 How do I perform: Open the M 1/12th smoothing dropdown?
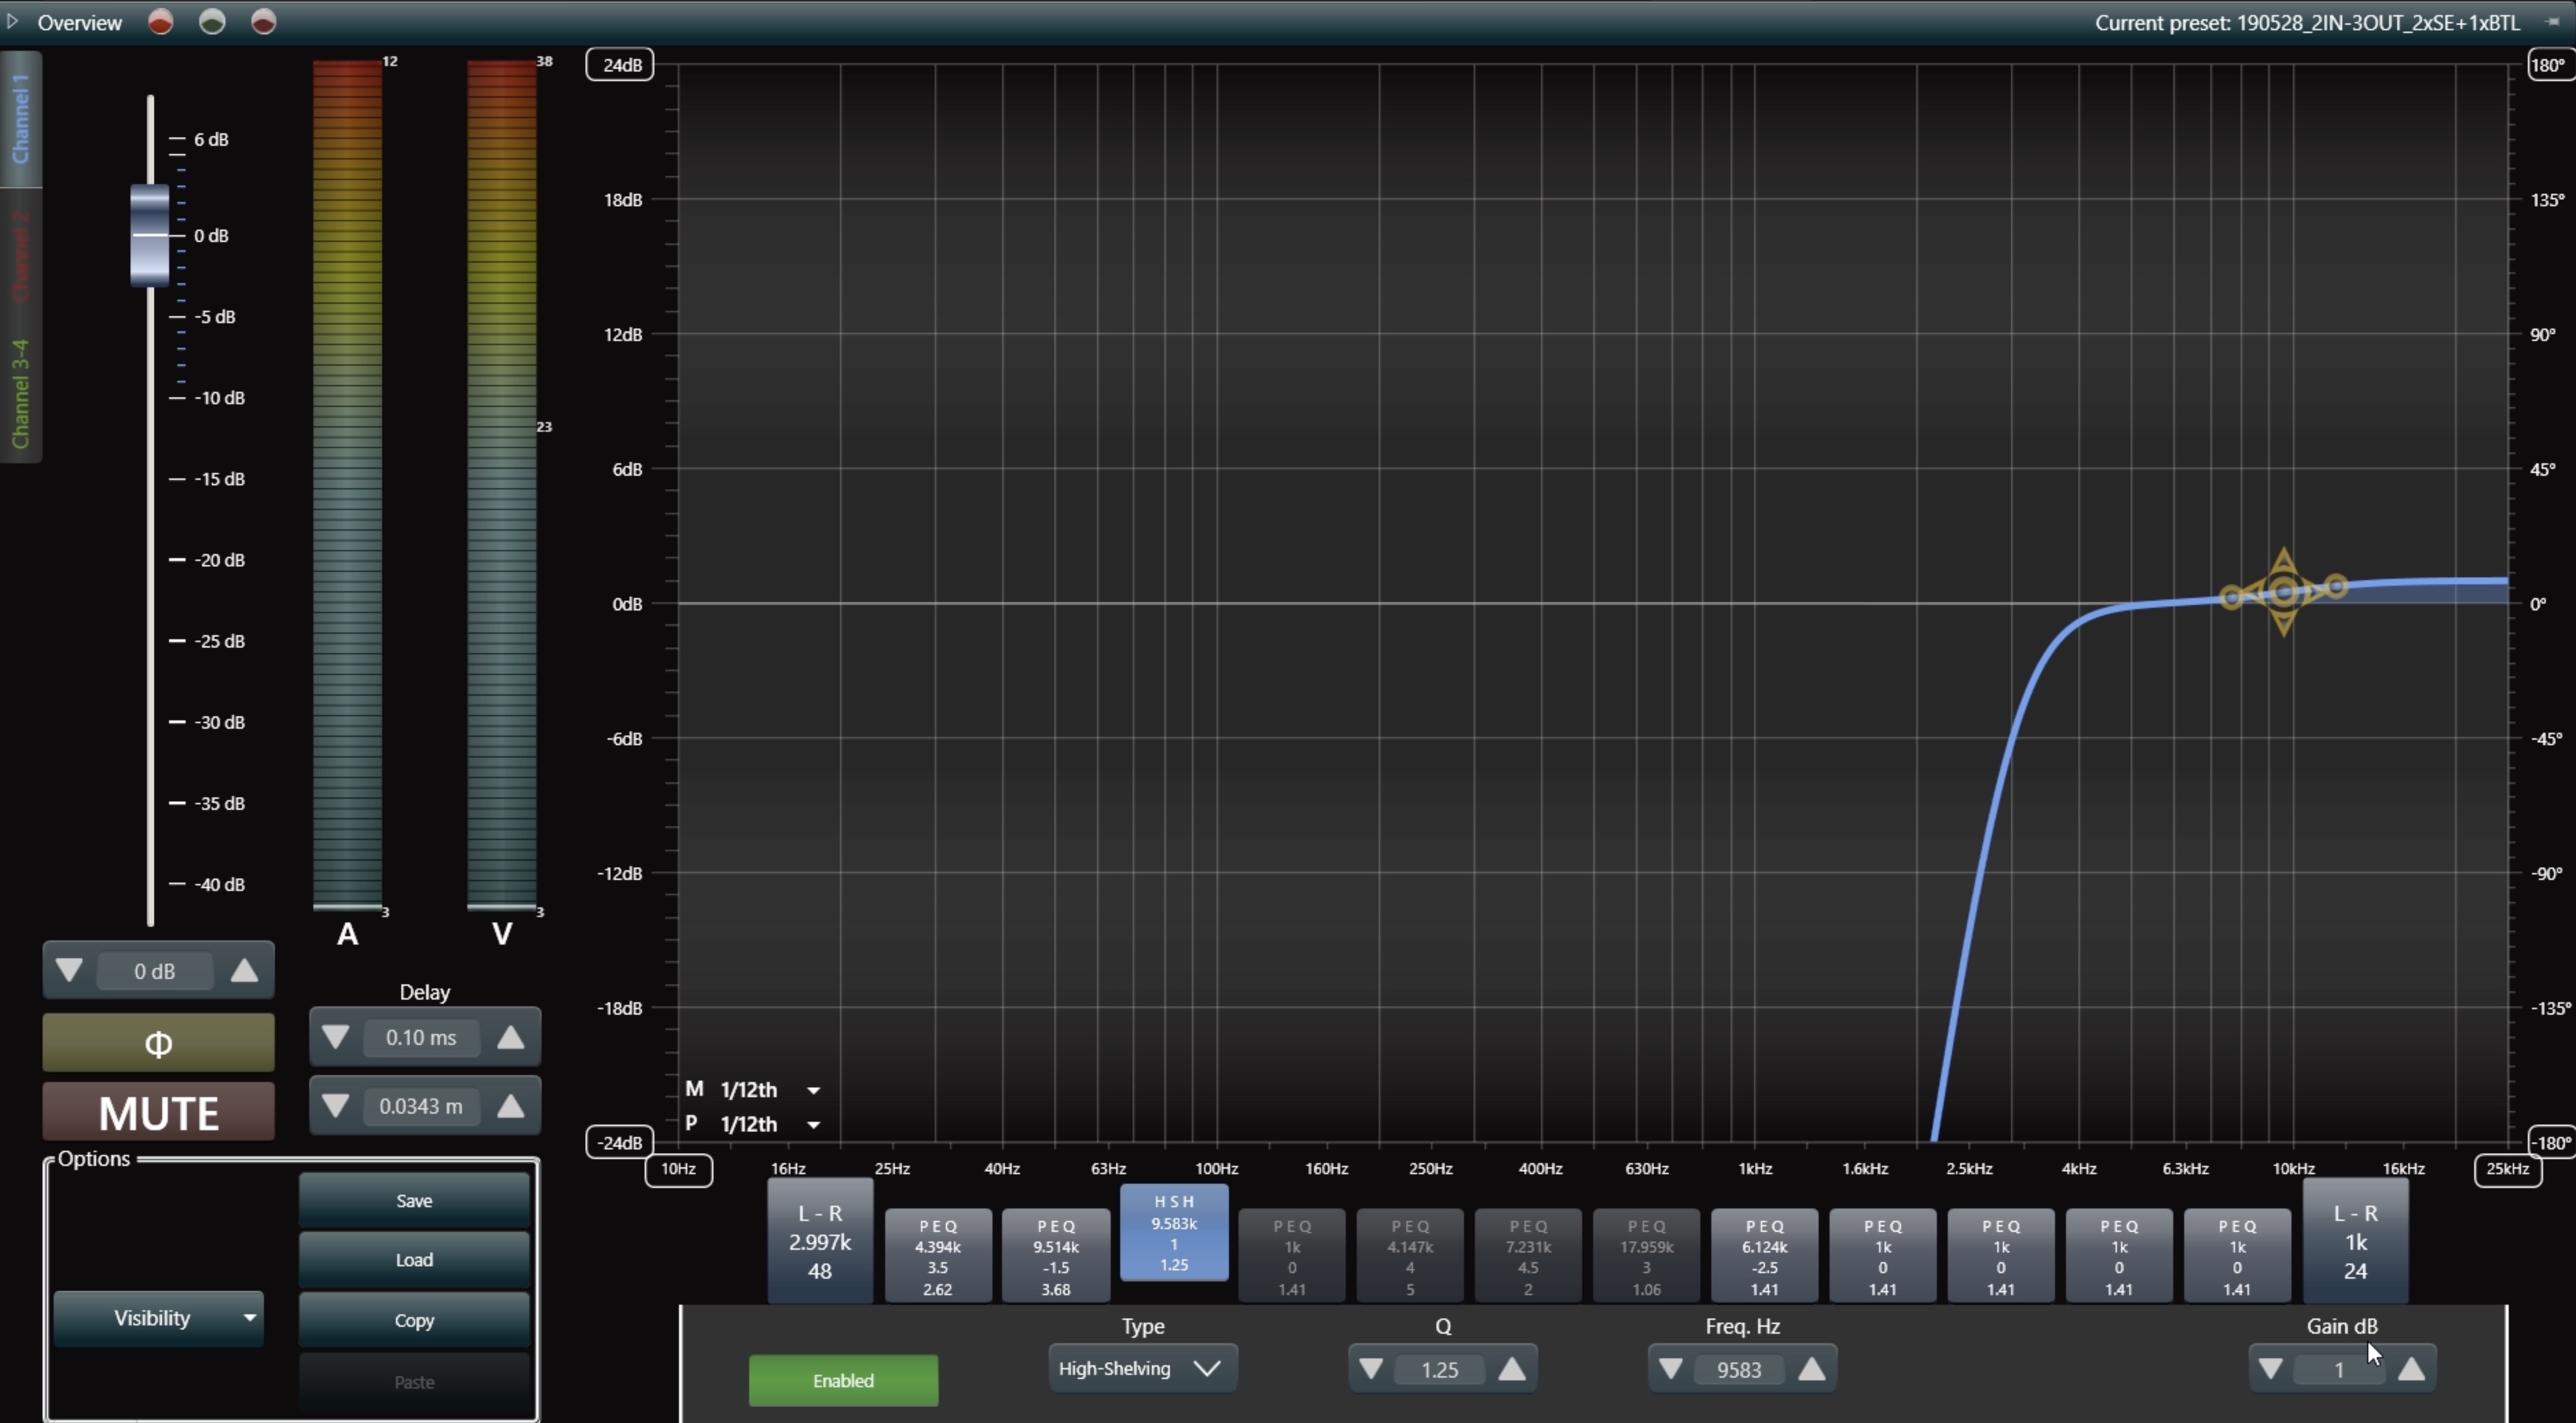[x=755, y=1089]
